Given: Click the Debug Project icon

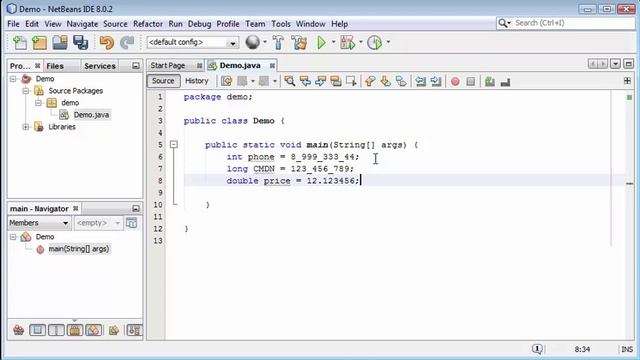Looking at the screenshot, I should click(347, 42).
